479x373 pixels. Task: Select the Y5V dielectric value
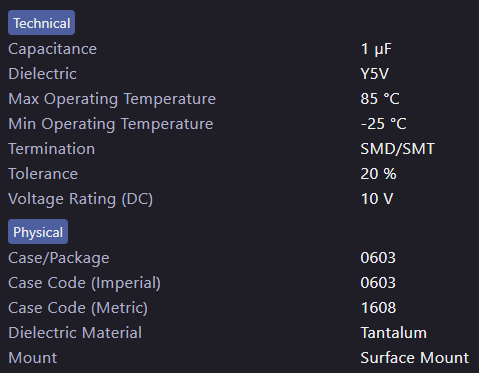point(375,74)
